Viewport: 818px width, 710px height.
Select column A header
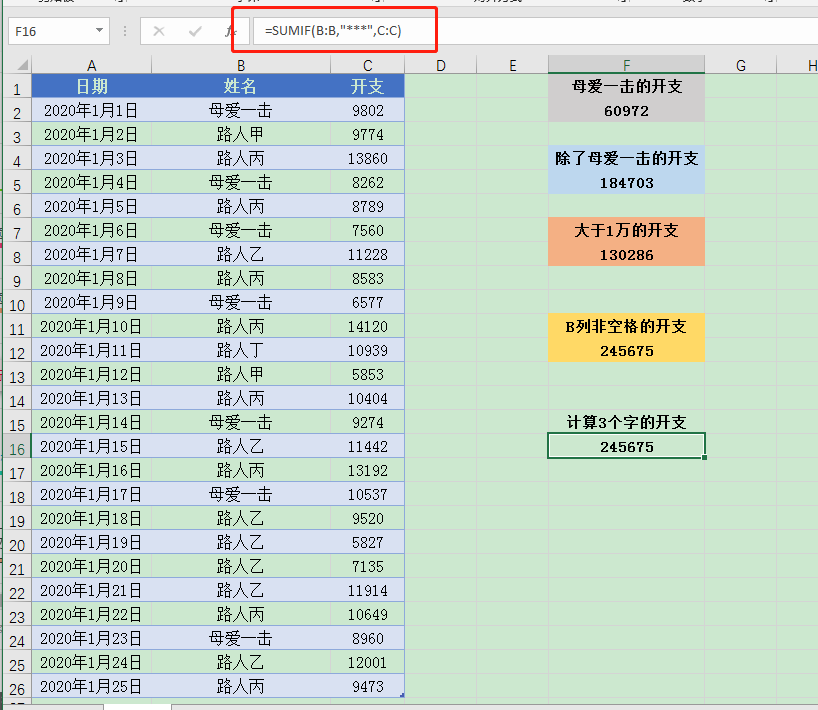[x=92, y=65]
